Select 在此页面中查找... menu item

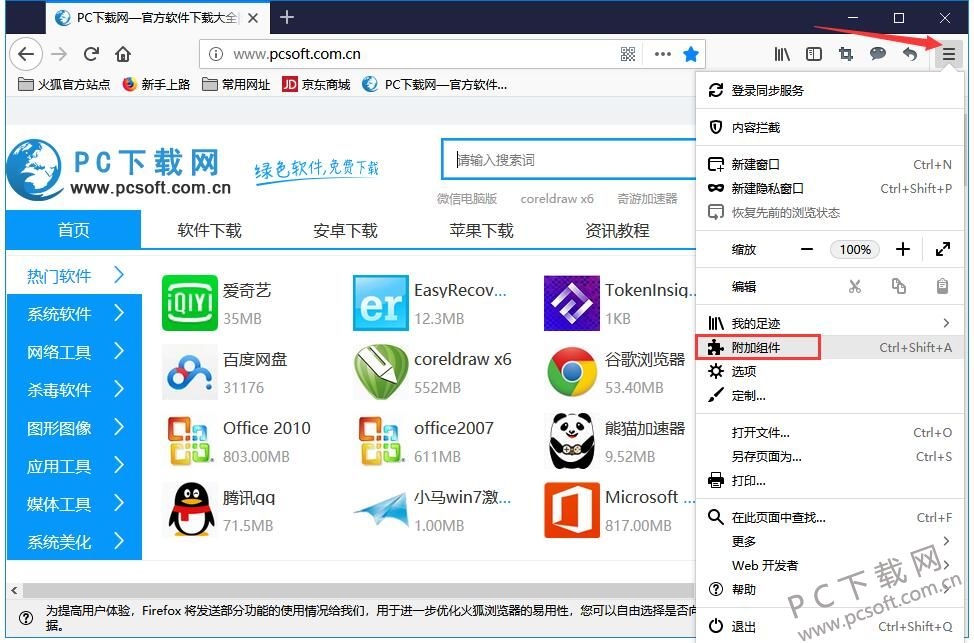830,517
